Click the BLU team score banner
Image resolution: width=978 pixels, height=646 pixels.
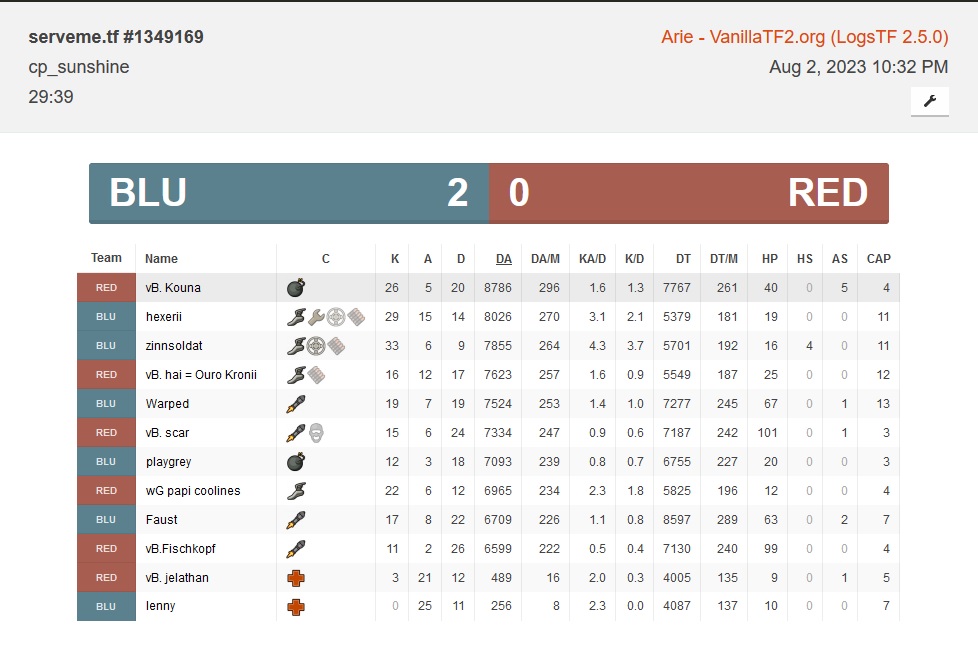[289, 193]
